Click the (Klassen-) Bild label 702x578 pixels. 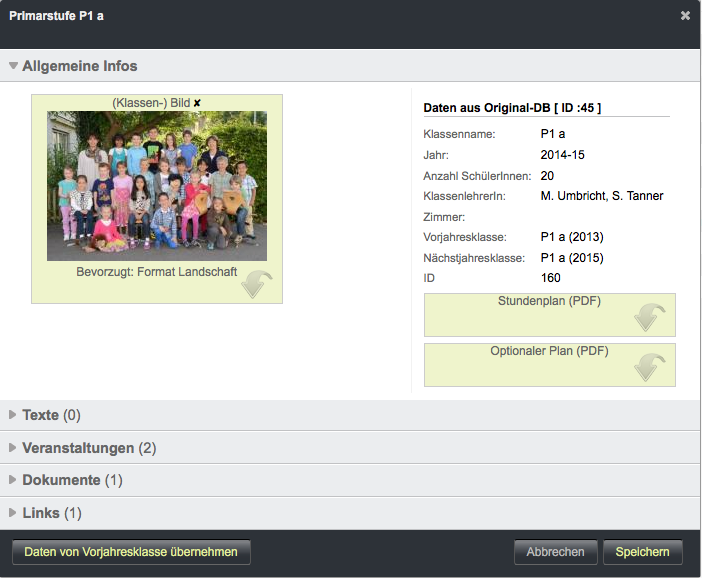[x=151, y=103]
